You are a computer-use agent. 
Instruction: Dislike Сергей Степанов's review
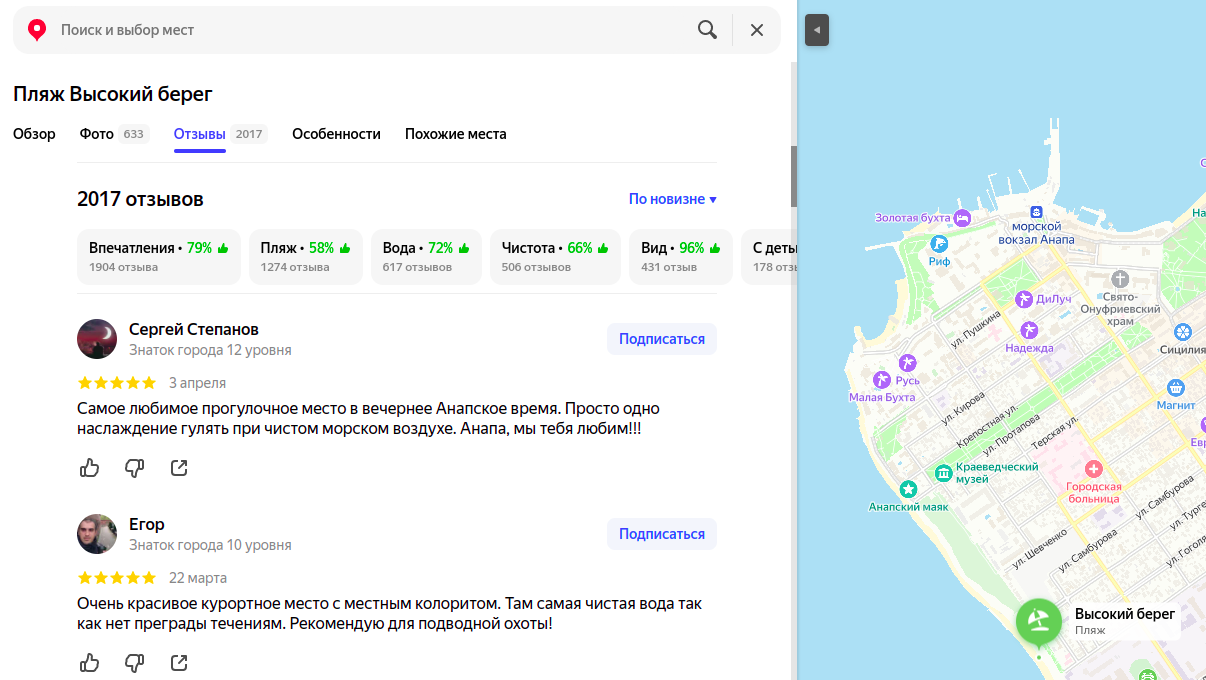[134, 467]
